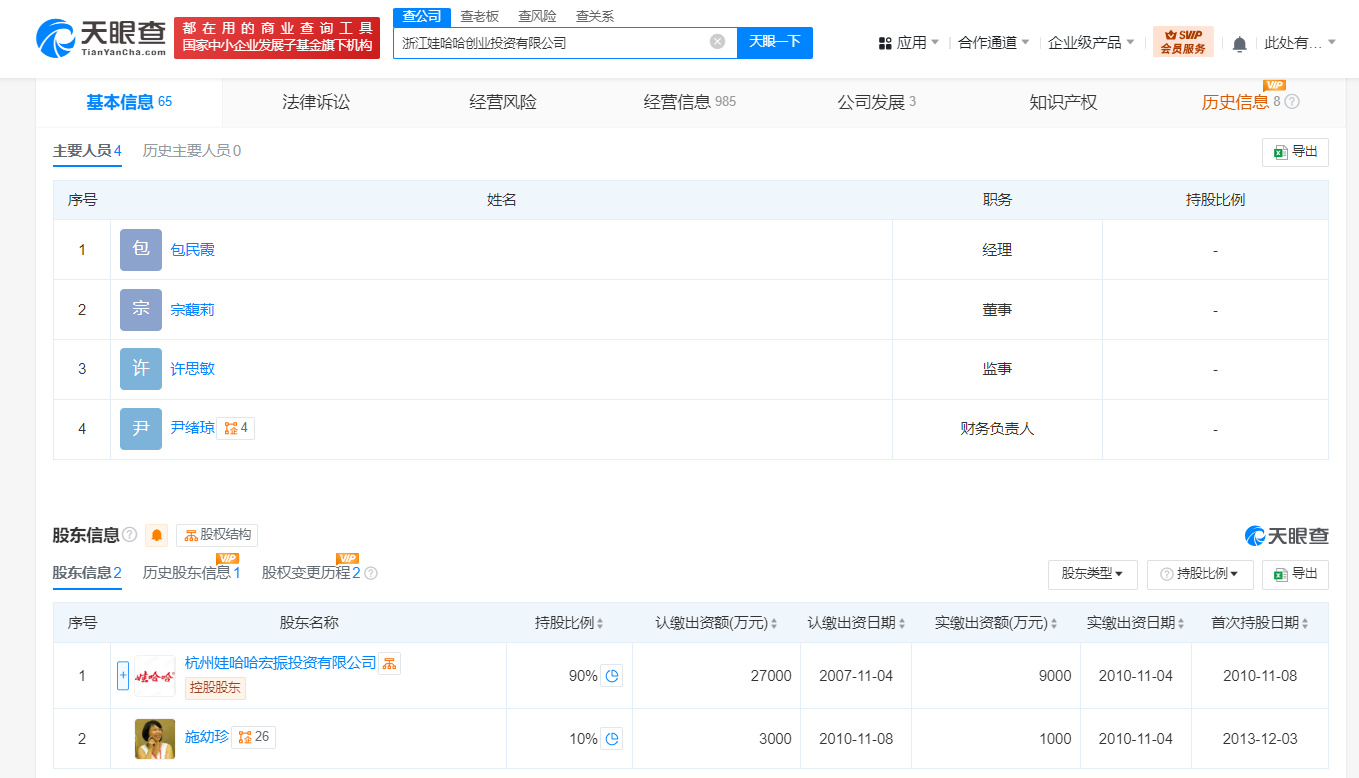Switch to the 法律诉讼 tab
Screen dimensions: 1359x778
pyautogui.click(x=316, y=102)
